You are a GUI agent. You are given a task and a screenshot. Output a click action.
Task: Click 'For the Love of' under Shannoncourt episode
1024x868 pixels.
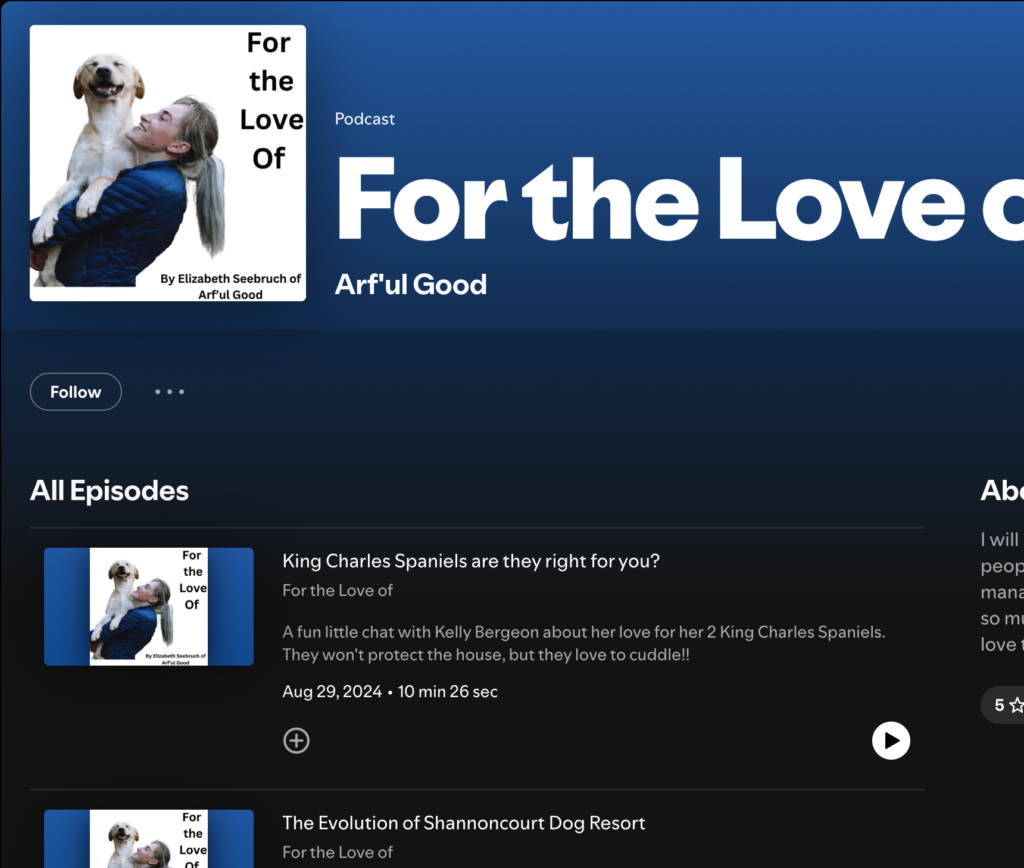(x=338, y=852)
